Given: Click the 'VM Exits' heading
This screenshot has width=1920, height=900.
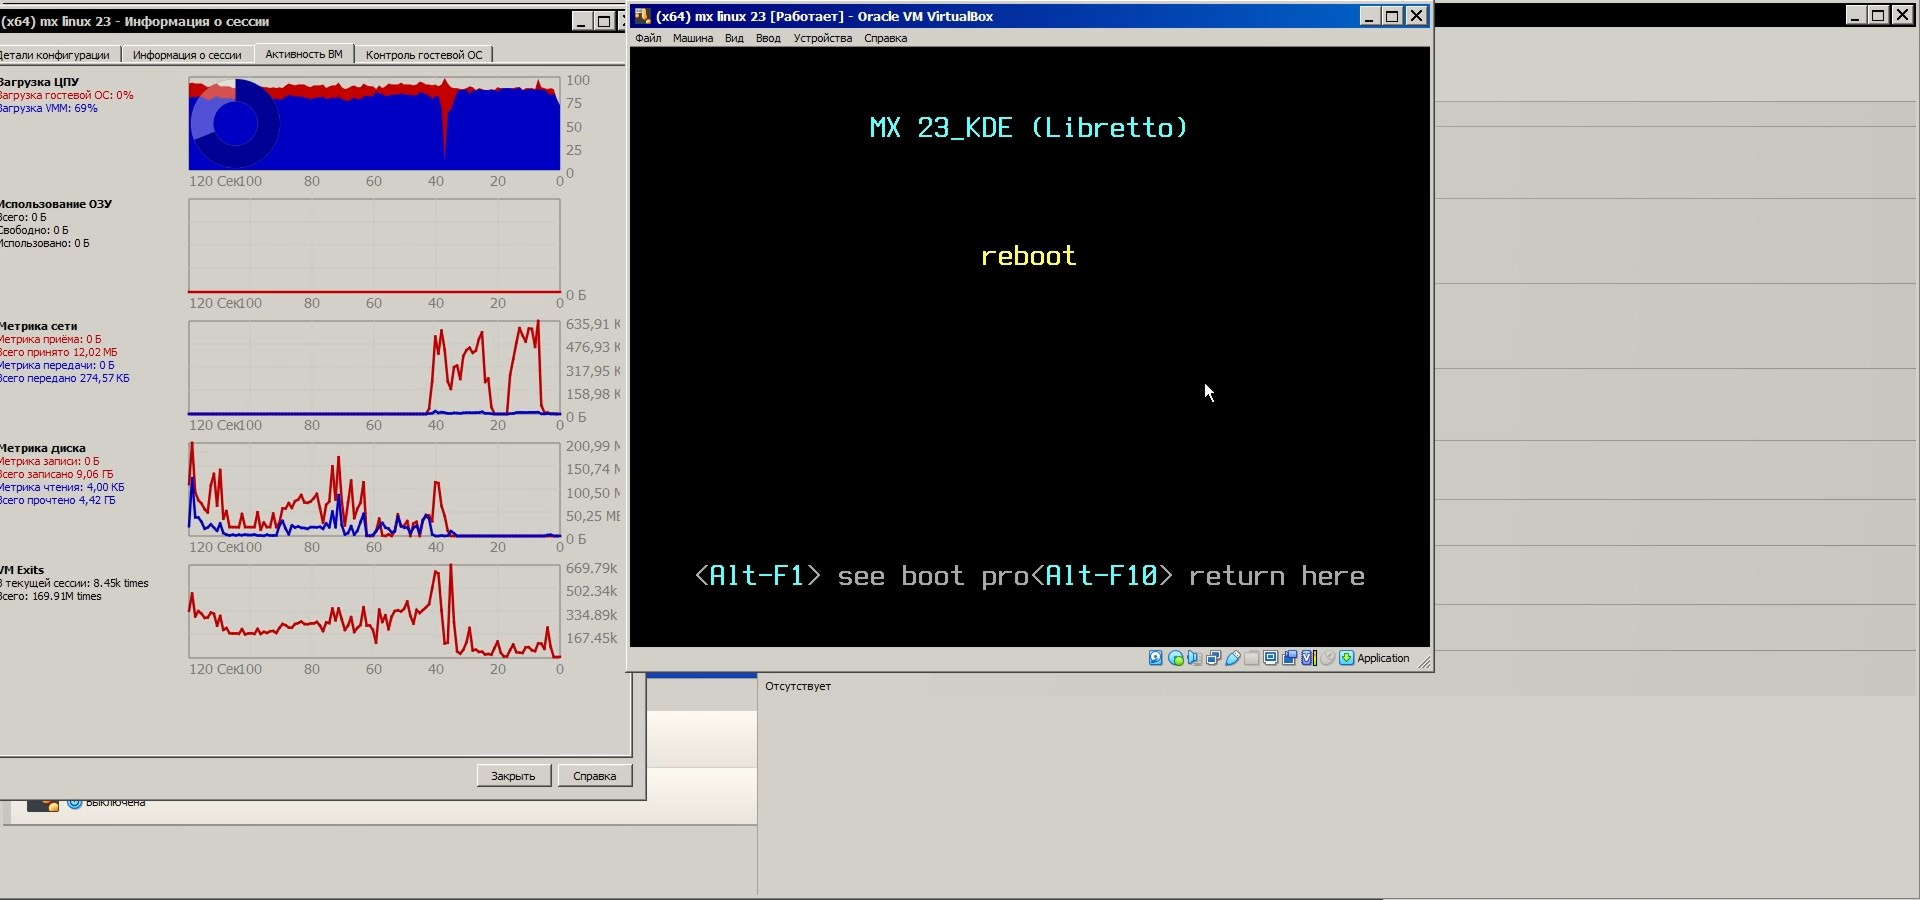Looking at the screenshot, I should 22,570.
